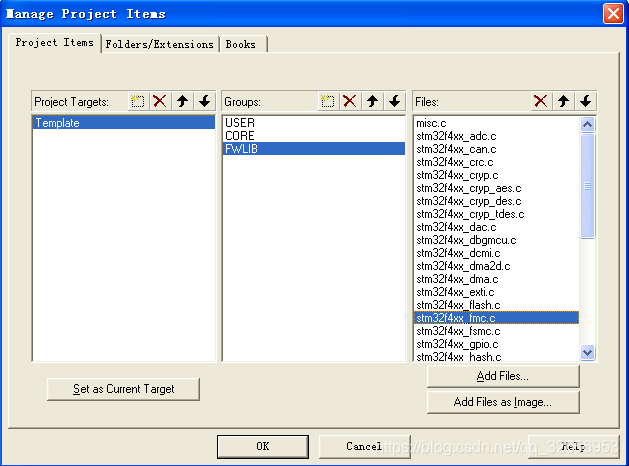Image resolution: width=629 pixels, height=466 pixels.
Task: Close the Manage Project Items window
Action: coord(613,14)
